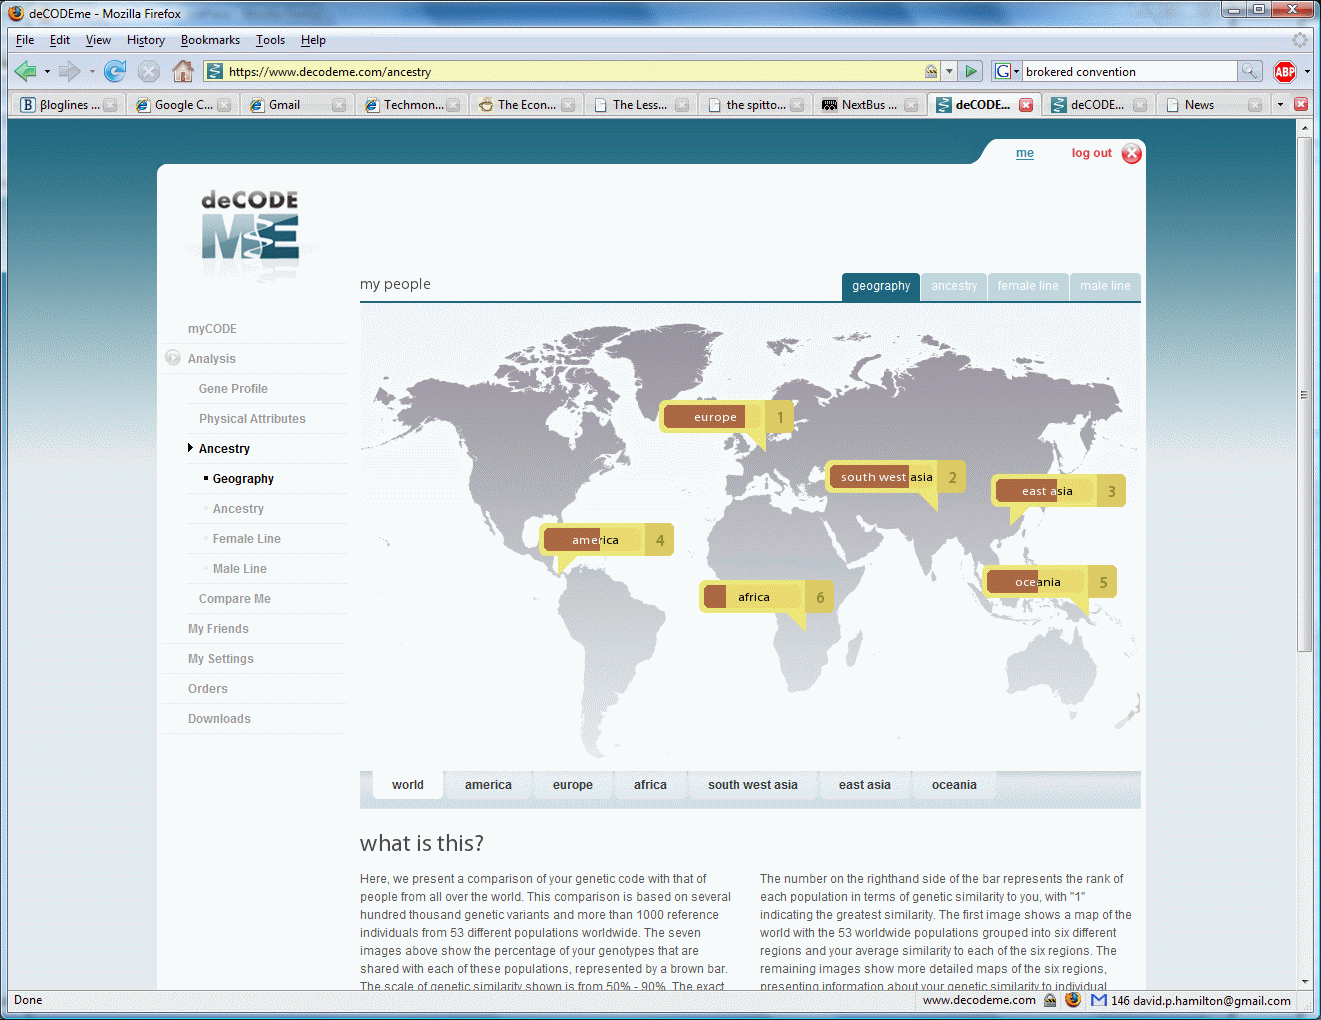Open Physical Attributes in the sidebar
Image resolution: width=1321 pixels, height=1020 pixels.
coord(252,419)
